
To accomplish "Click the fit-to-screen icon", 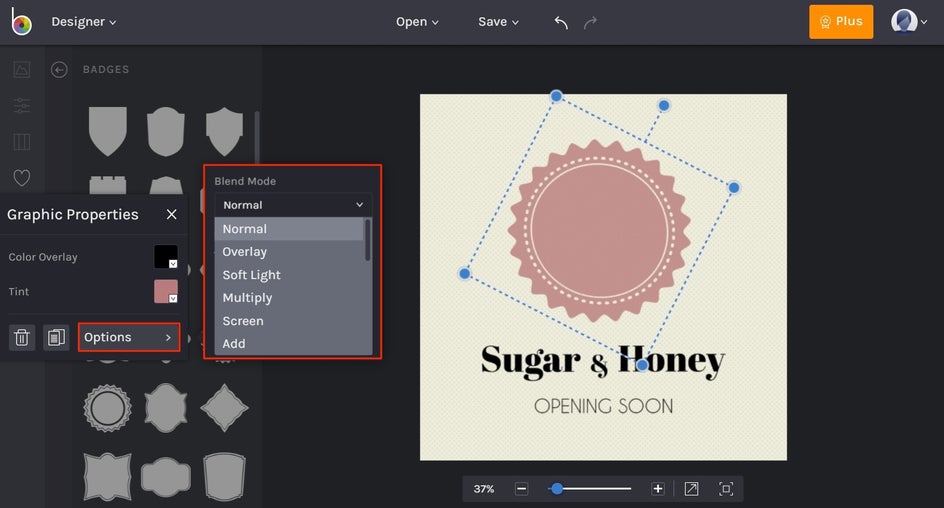I will click(x=726, y=489).
